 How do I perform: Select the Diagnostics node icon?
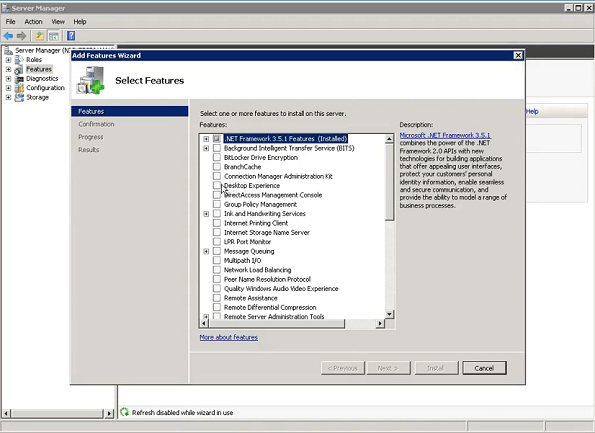(19, 79)
